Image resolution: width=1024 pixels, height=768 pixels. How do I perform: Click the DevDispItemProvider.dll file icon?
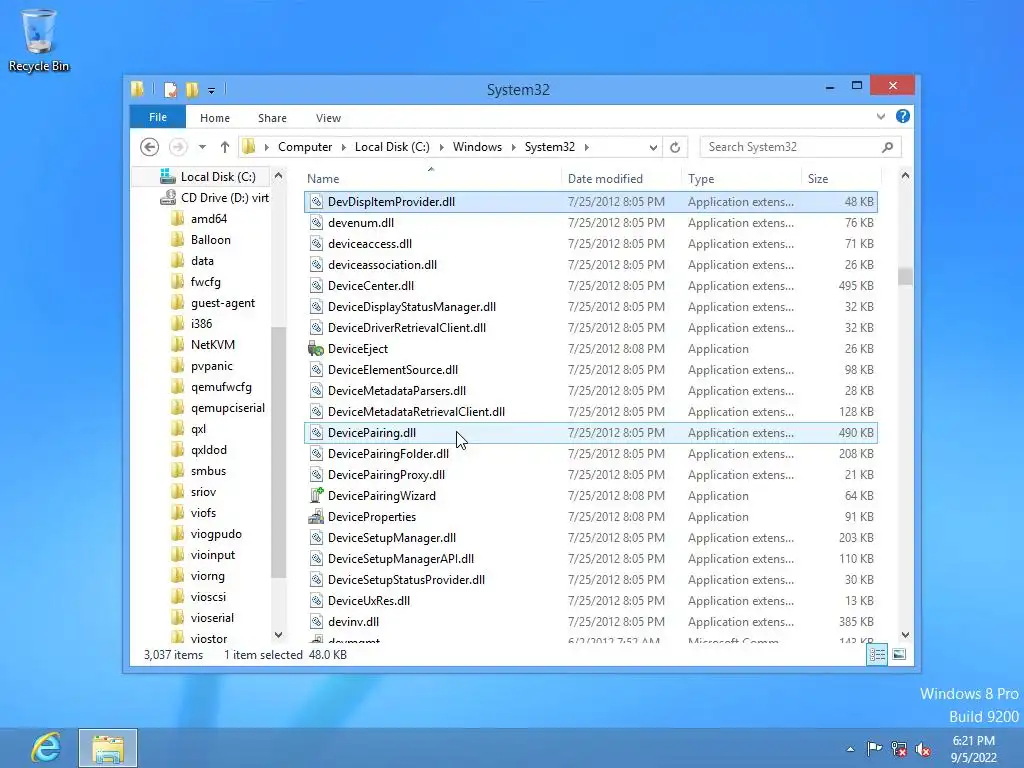click(x=316, y=202)
